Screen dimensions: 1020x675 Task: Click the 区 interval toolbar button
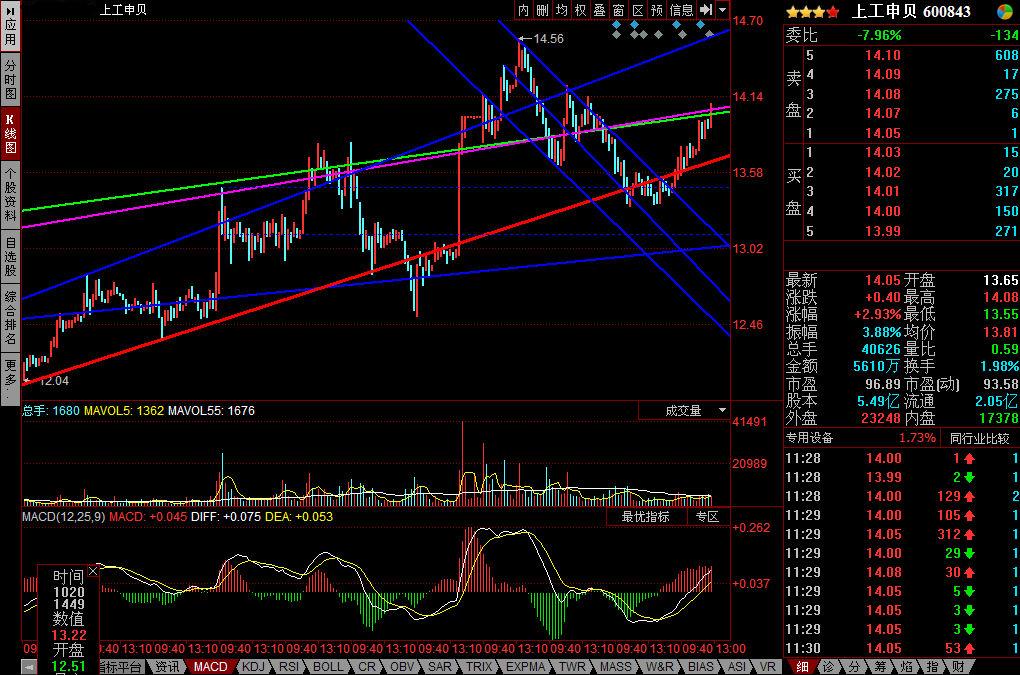[x=638, y=10]
